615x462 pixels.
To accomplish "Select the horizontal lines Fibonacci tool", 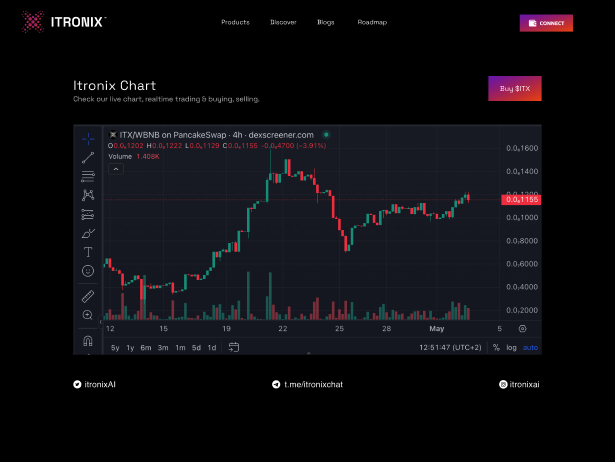I will [x=88, y=176].
